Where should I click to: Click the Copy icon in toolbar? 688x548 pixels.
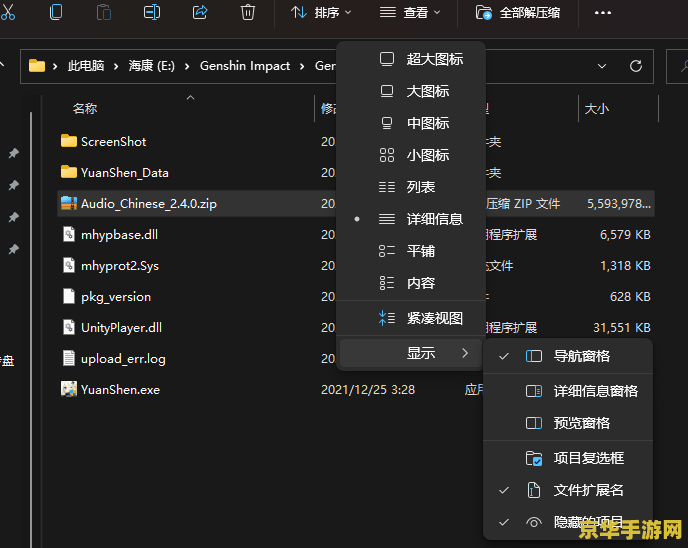pyautogui.click(x=56, y=12)
